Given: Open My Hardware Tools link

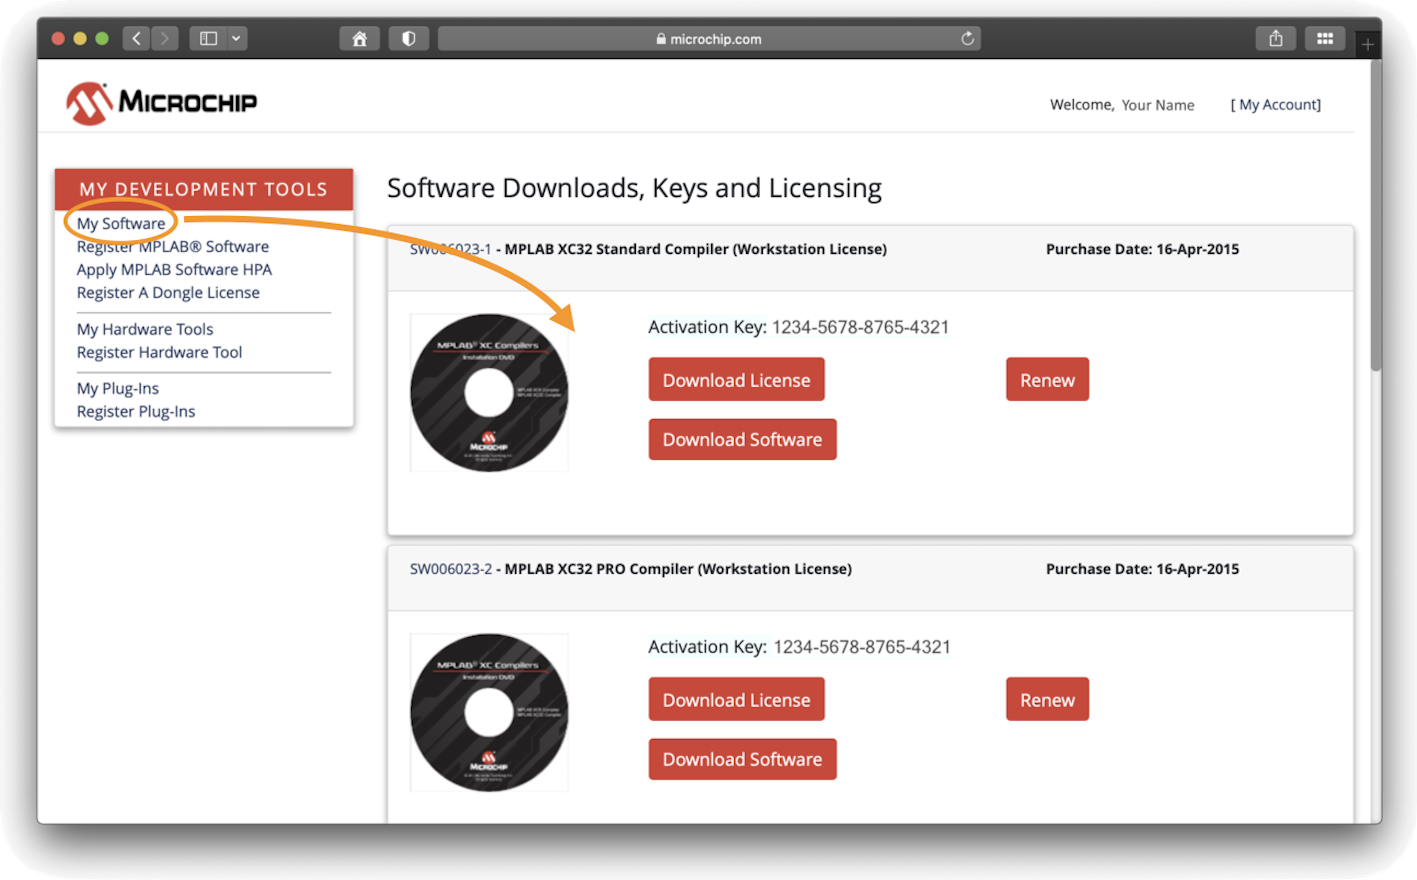Looking at the screenshot, I should point(145,329).
